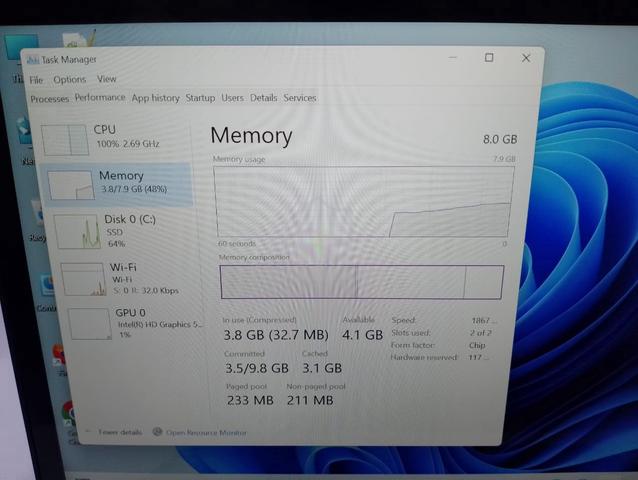
Task: Switch to the Users tab
Action: pos(232,98)
